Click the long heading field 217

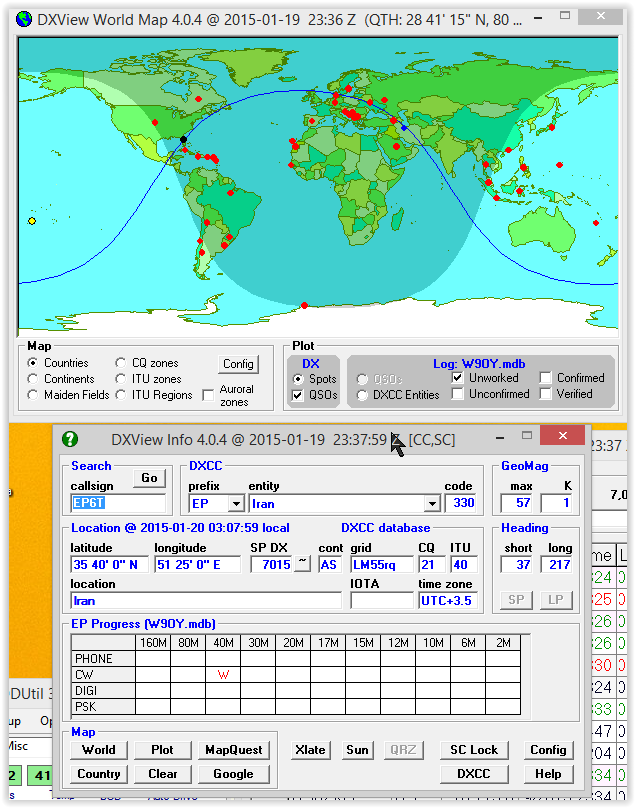[557, 564]
